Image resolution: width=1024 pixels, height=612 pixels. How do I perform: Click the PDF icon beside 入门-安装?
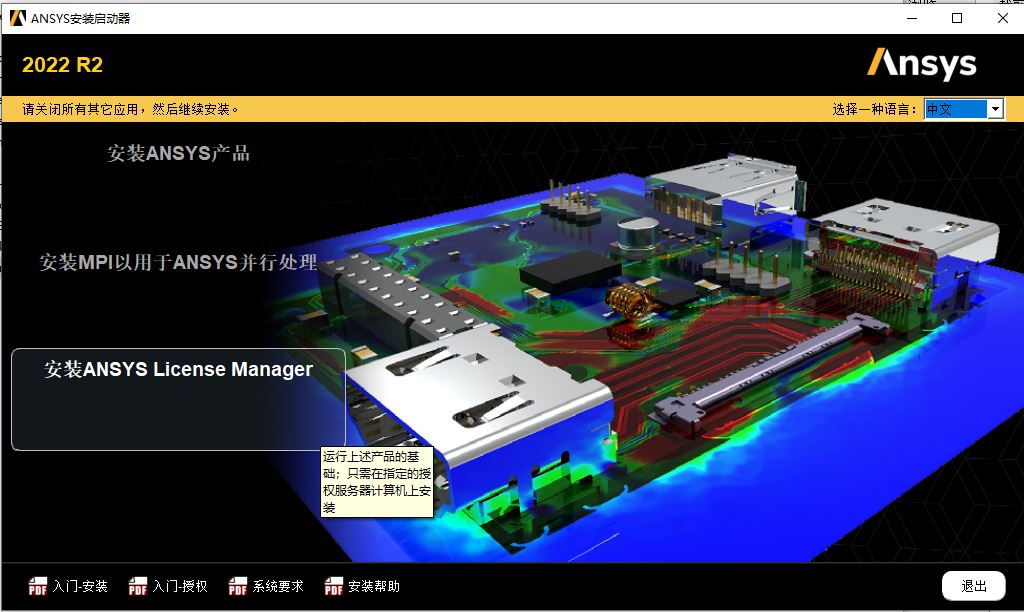click(x=38, y=587)
